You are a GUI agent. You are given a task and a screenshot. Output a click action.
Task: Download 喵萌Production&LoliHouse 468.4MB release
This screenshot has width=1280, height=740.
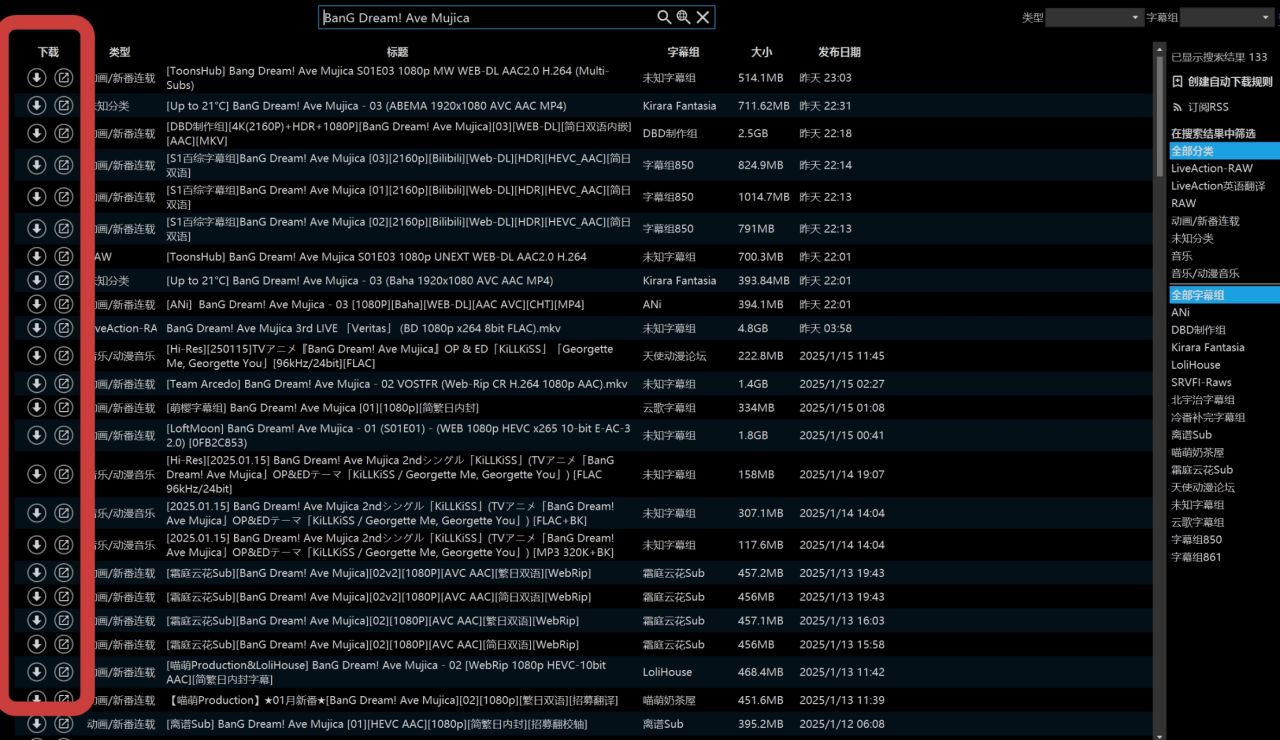[37, 672]
